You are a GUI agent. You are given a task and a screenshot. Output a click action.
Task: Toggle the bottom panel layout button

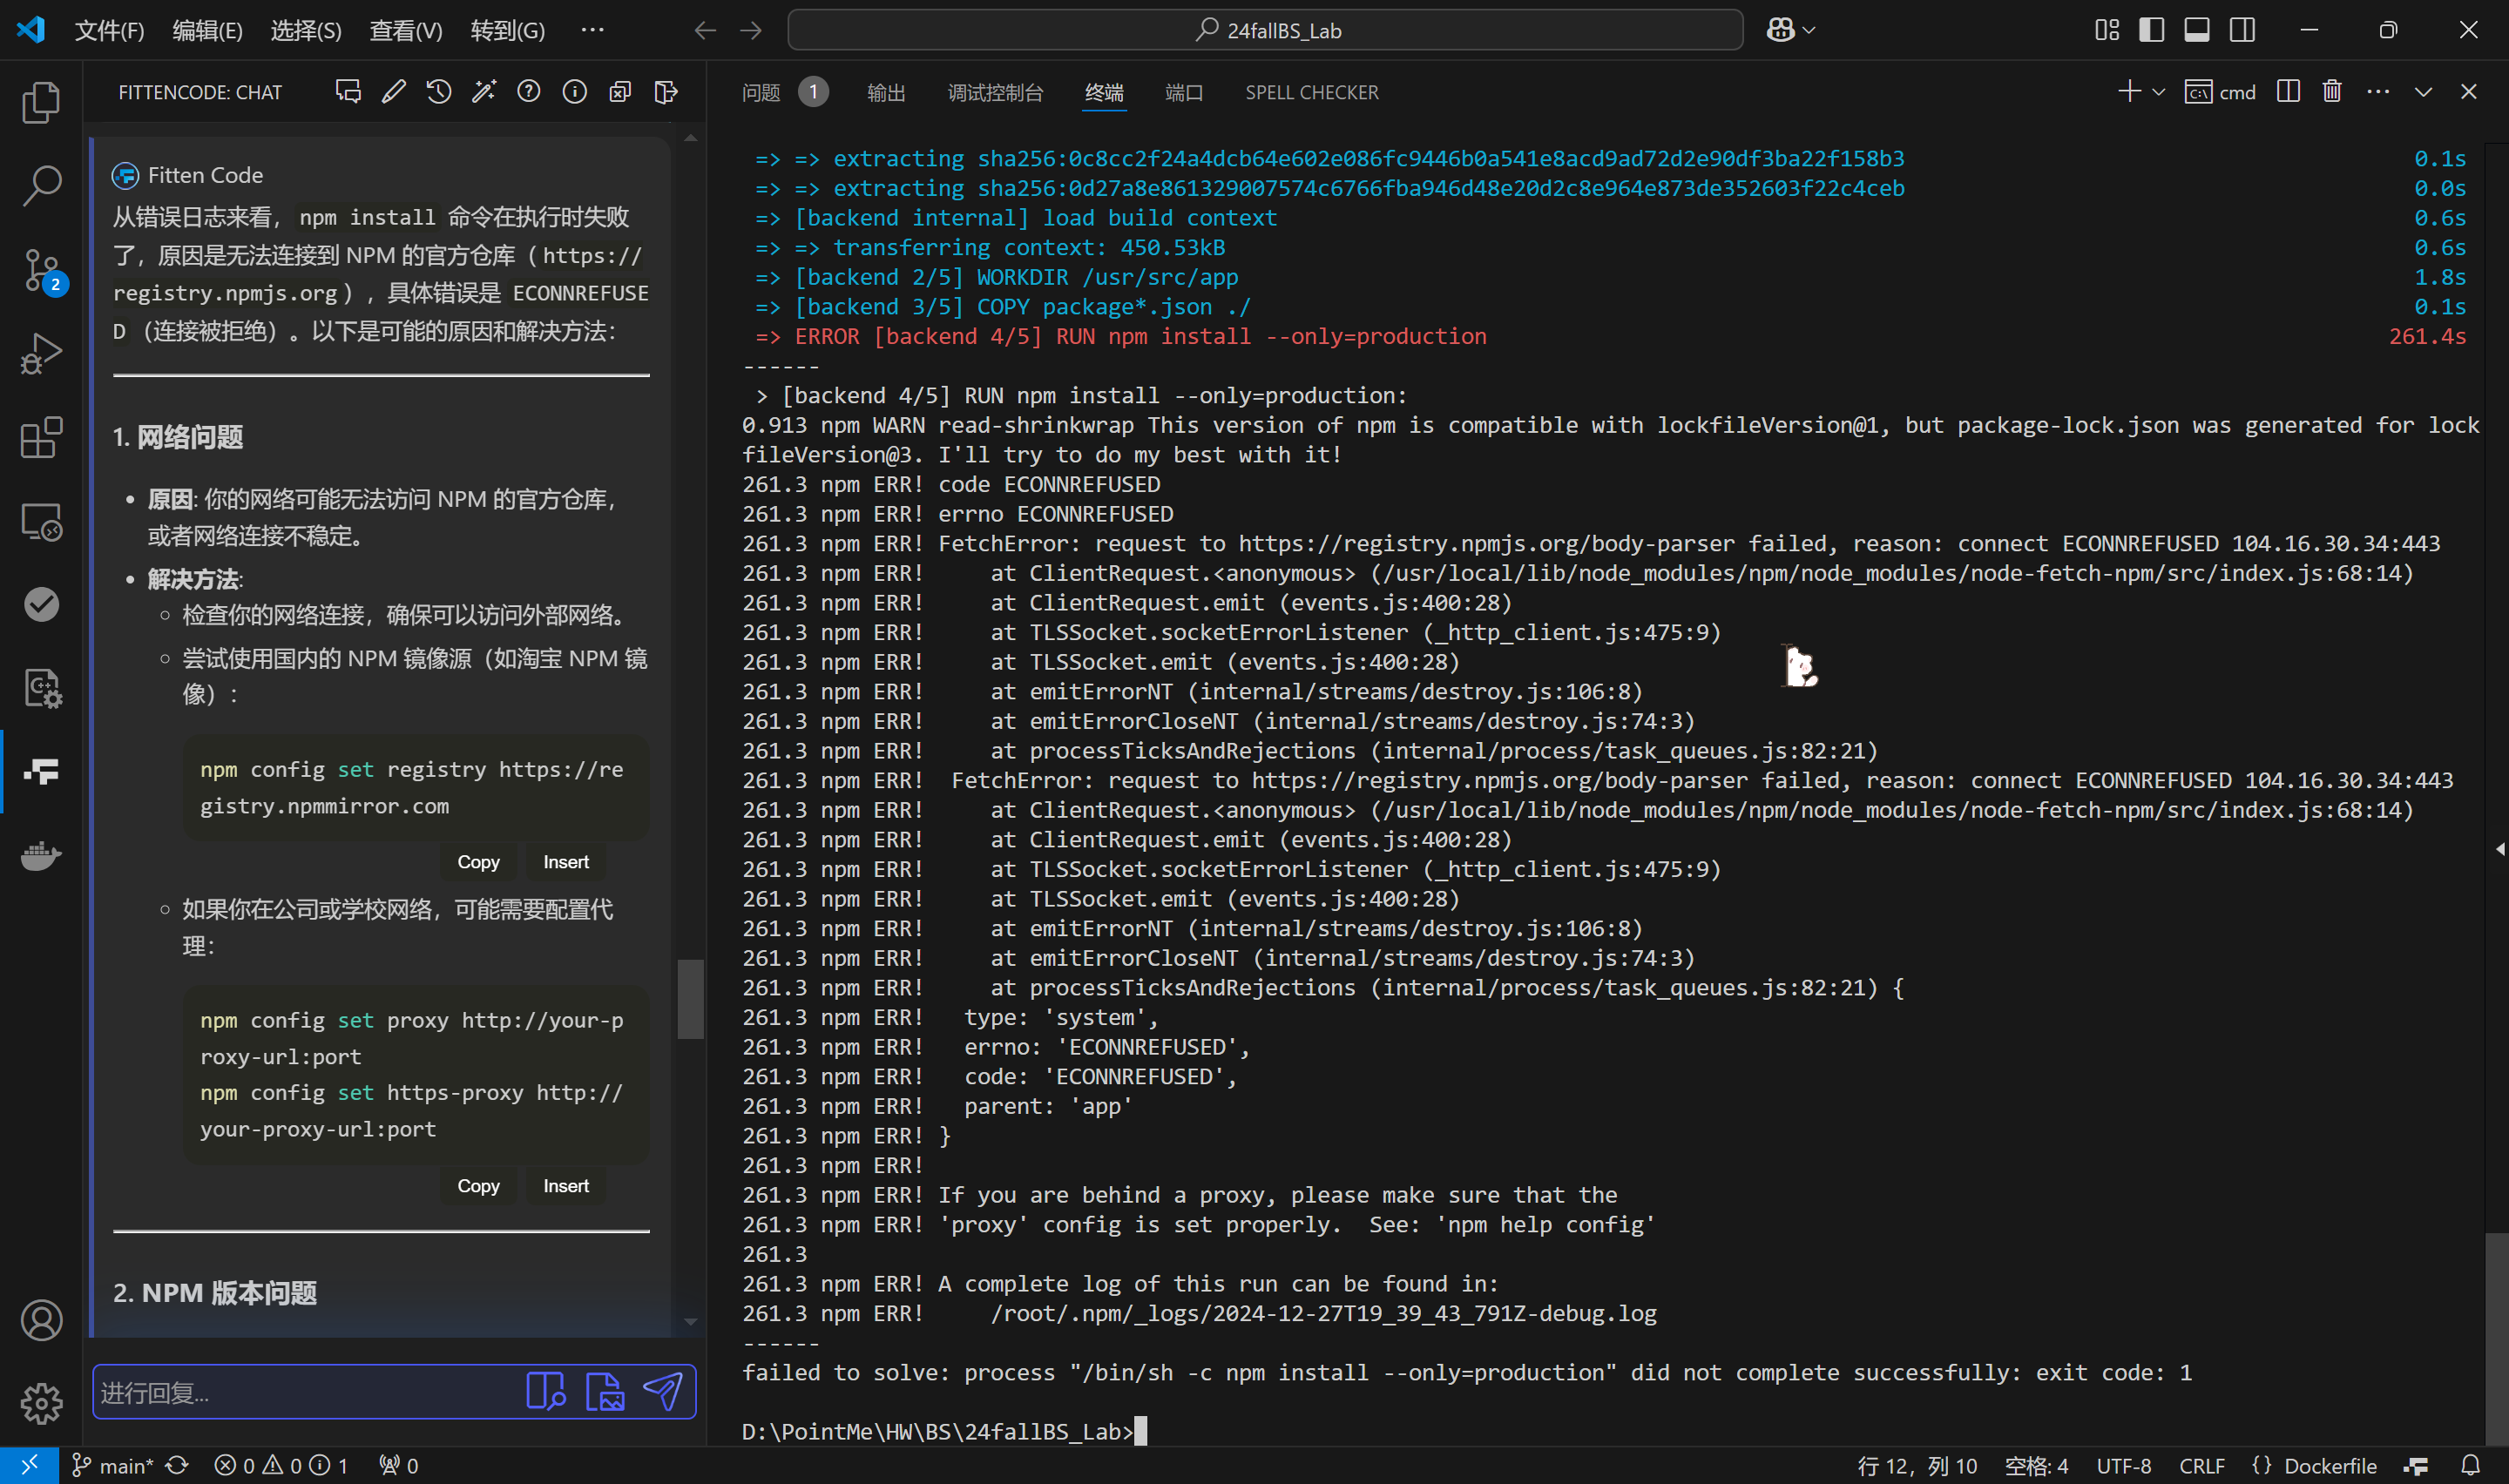pos(2197,30)
